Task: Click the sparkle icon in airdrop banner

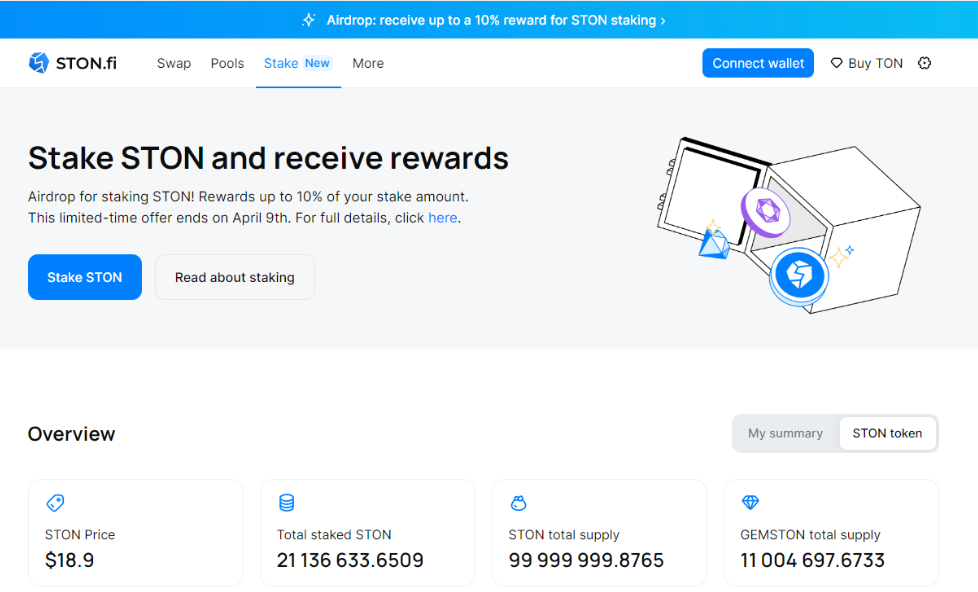Action: (x=309, y=20)
